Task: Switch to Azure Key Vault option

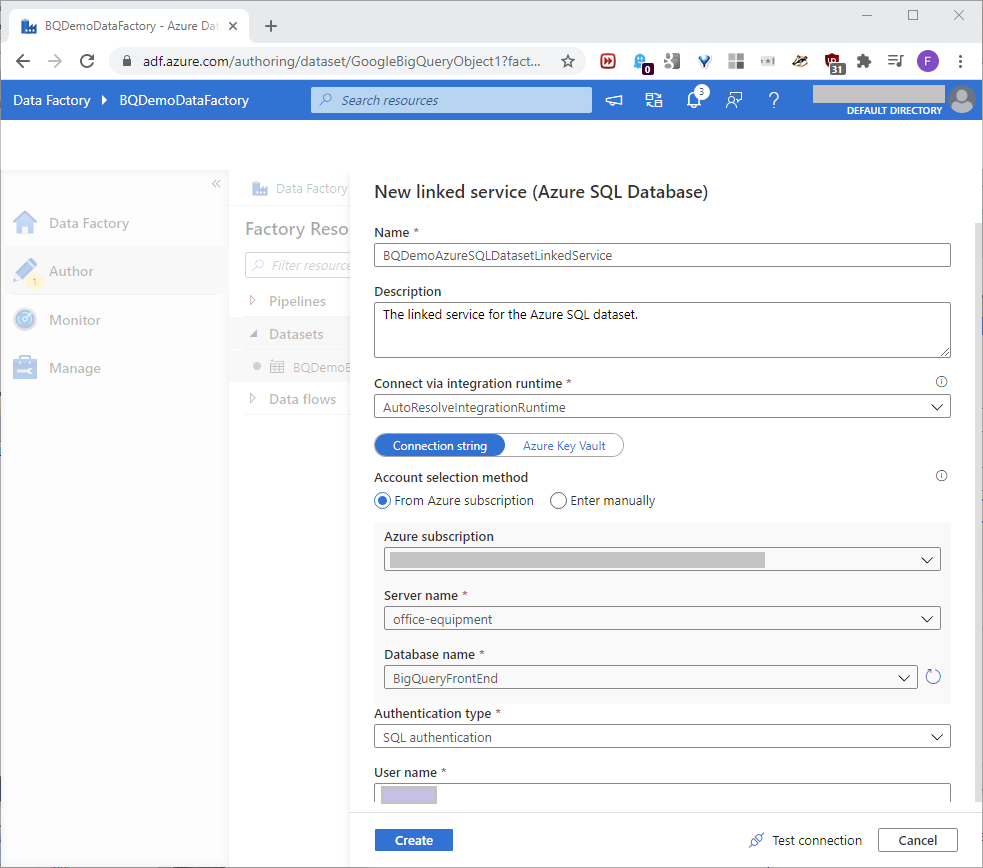Action: 564,446
